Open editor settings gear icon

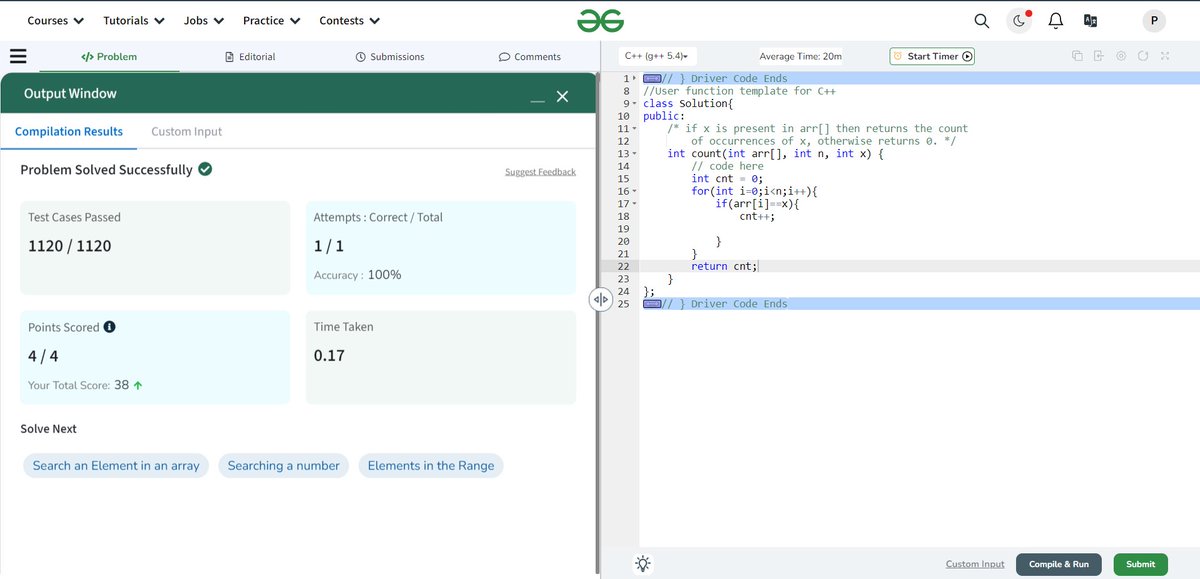pos(1121,56)
